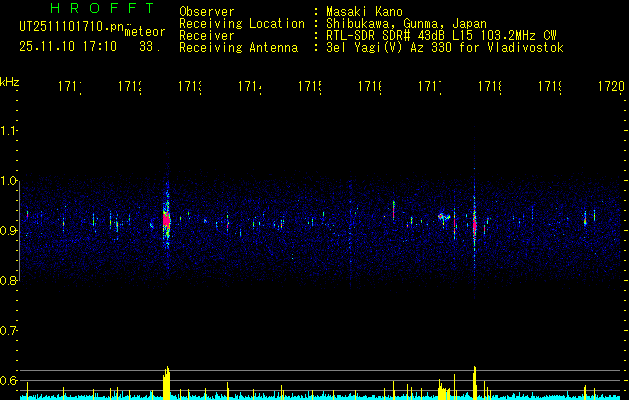Image resolution: width=629 pixels, height=400 pixels.
Task: Click the Receiving Location label
Action: click(x=242, y=24)
